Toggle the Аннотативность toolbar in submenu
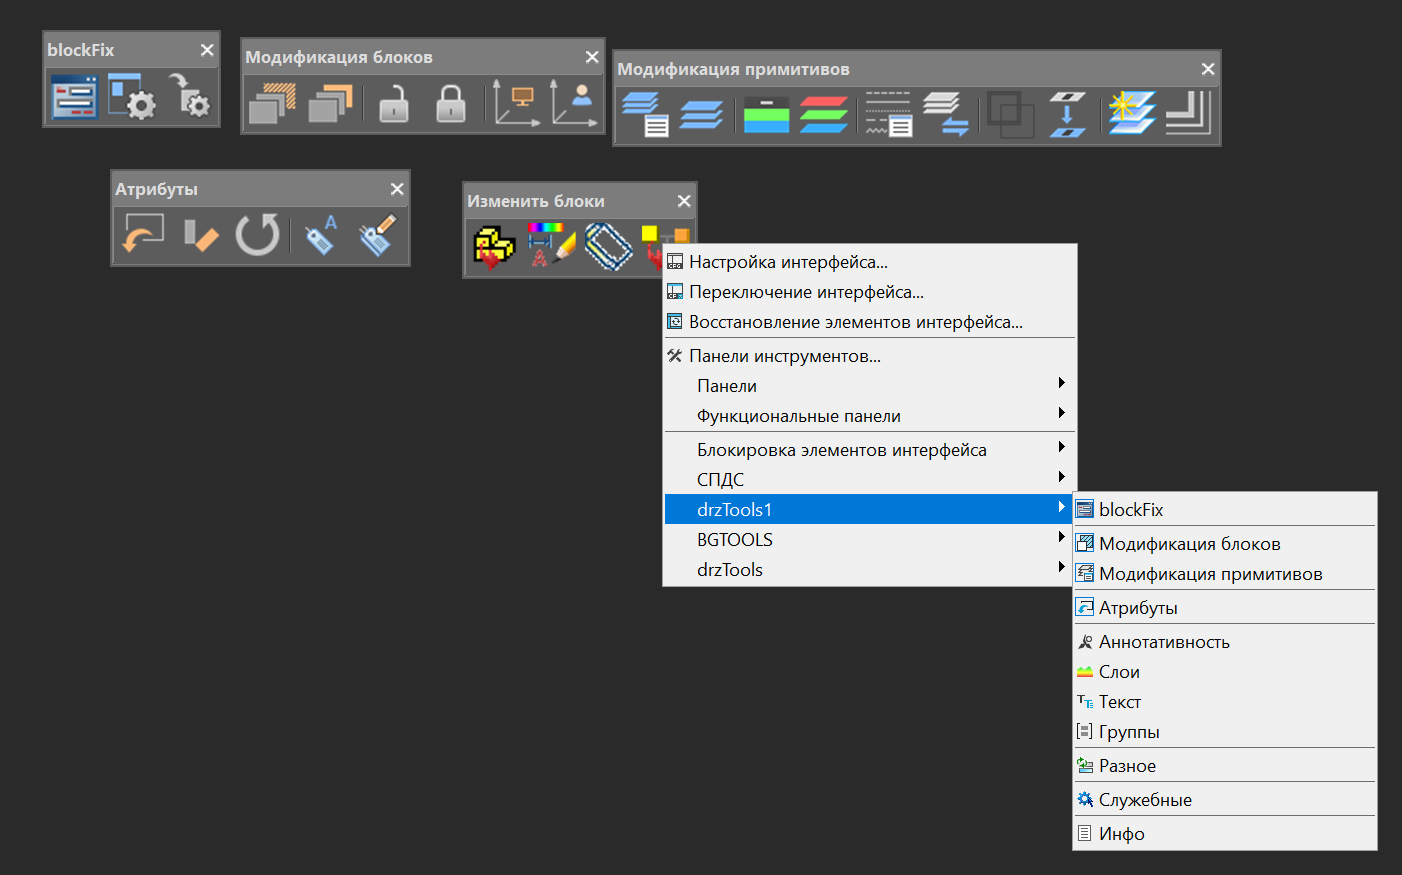The image size is (1402, 875). pyautogui.click(x=1225, y=642)
